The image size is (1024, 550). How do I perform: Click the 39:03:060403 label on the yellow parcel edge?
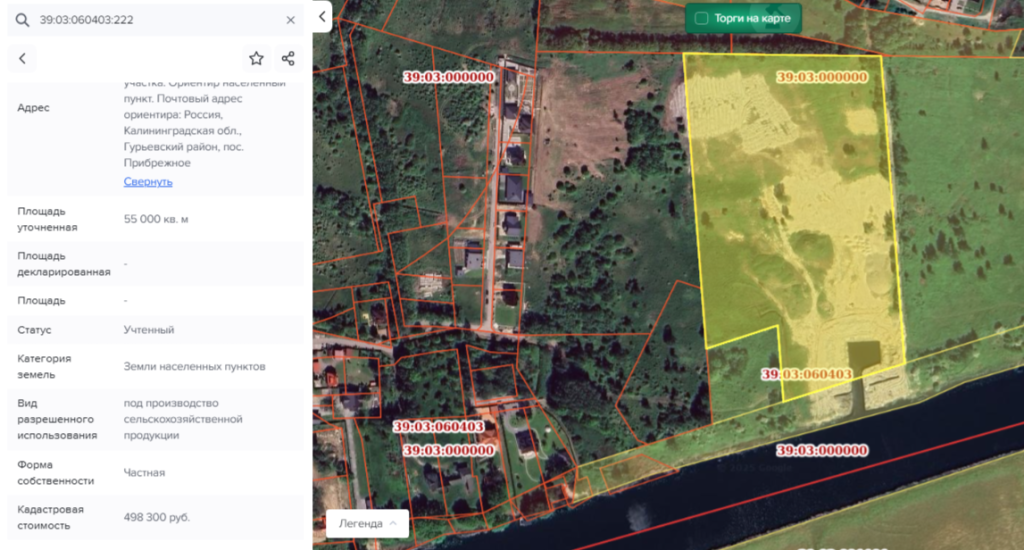pos(806,374)
